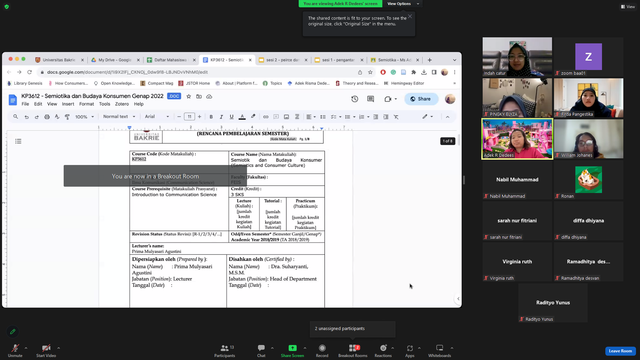Click the Redo icon in Docs toolbar
The image size is (640, 360).
pyautogui.click(x=37, y=117)
